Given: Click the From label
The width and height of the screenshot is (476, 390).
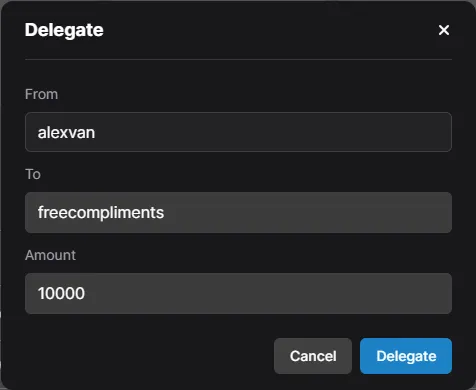Looking at the screenshot, I should (x=41, y=94).
